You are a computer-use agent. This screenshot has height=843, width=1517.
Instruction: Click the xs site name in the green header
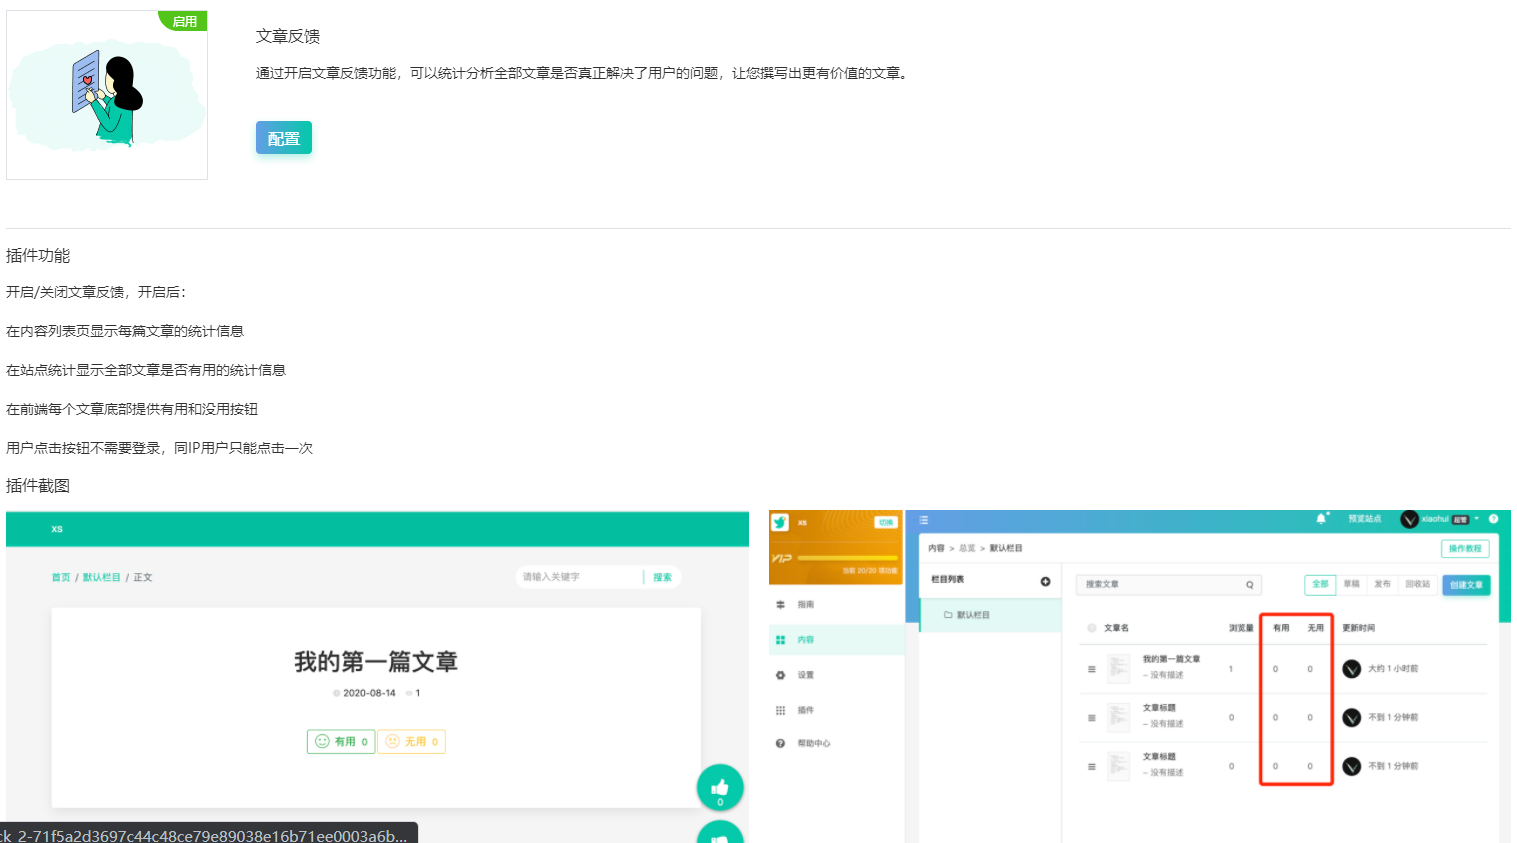(57, 529)
